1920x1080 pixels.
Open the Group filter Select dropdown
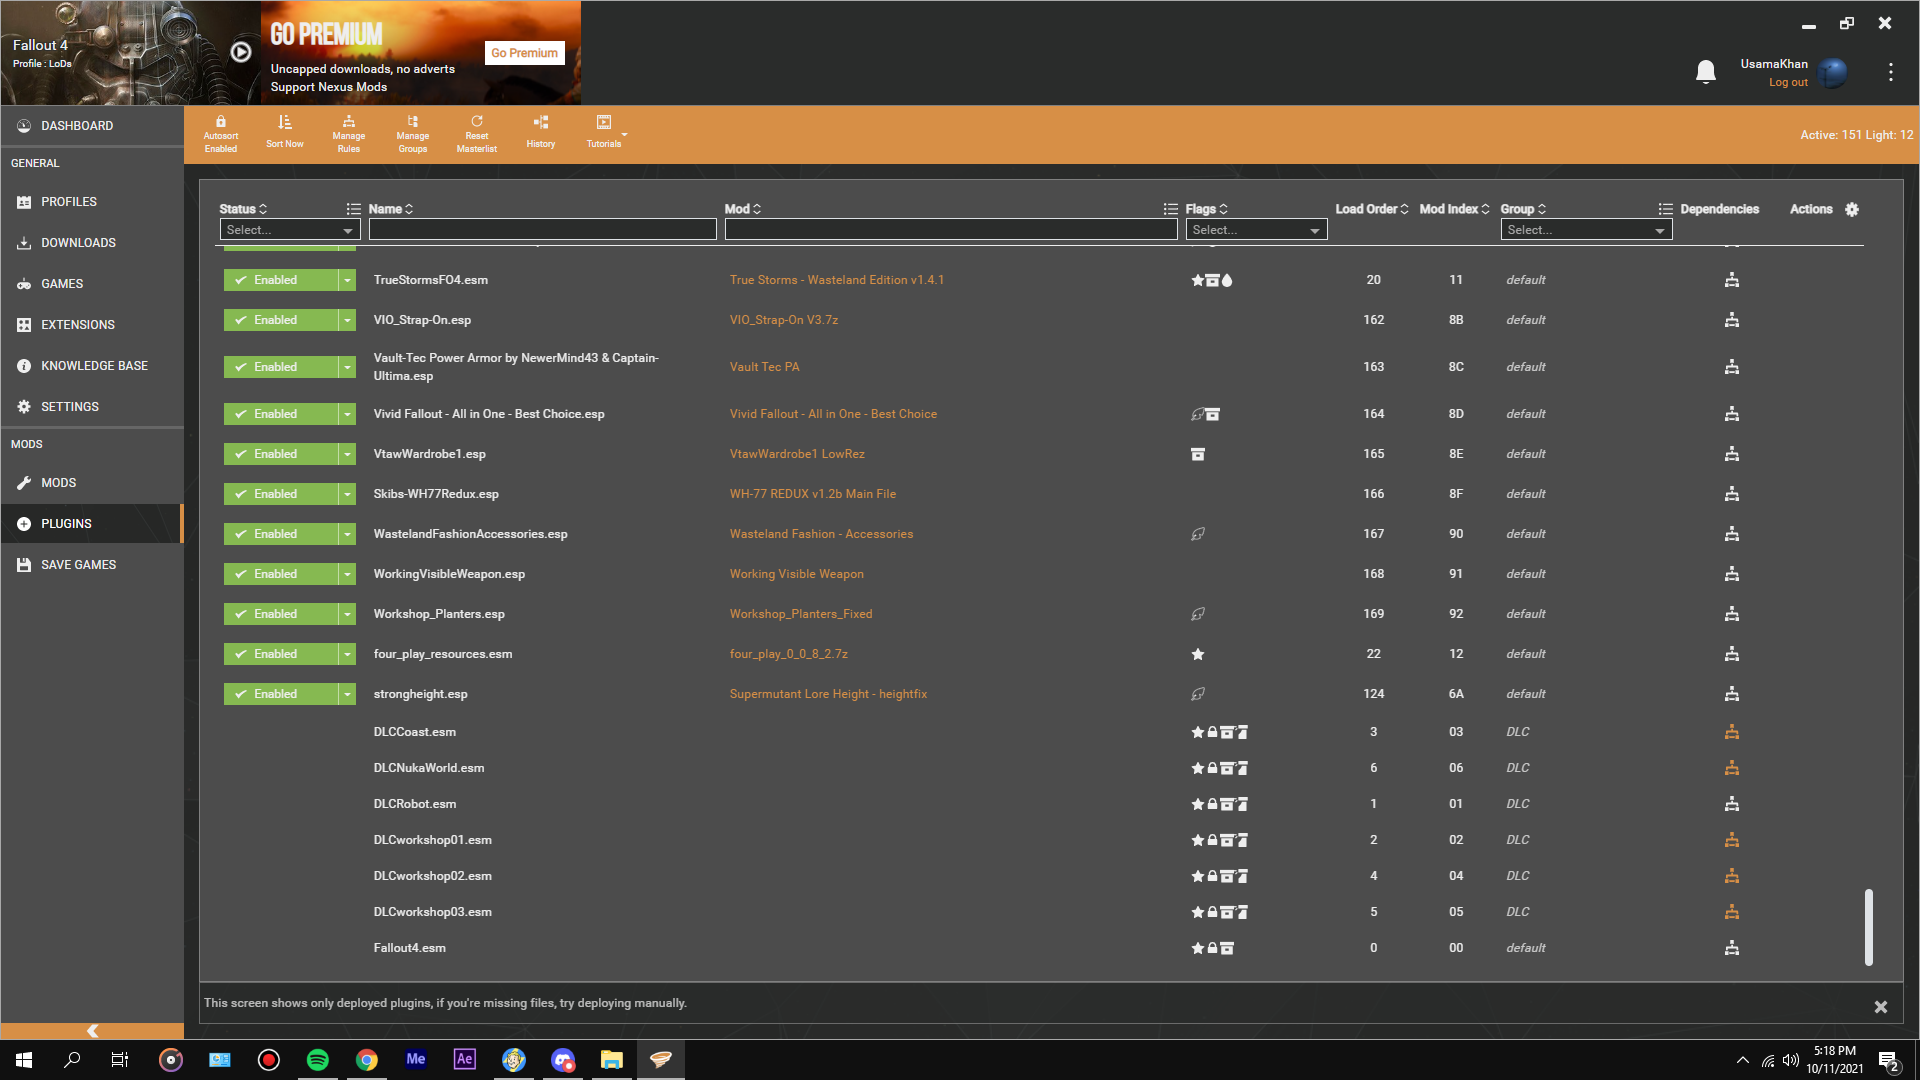(x=1586, y=230)
